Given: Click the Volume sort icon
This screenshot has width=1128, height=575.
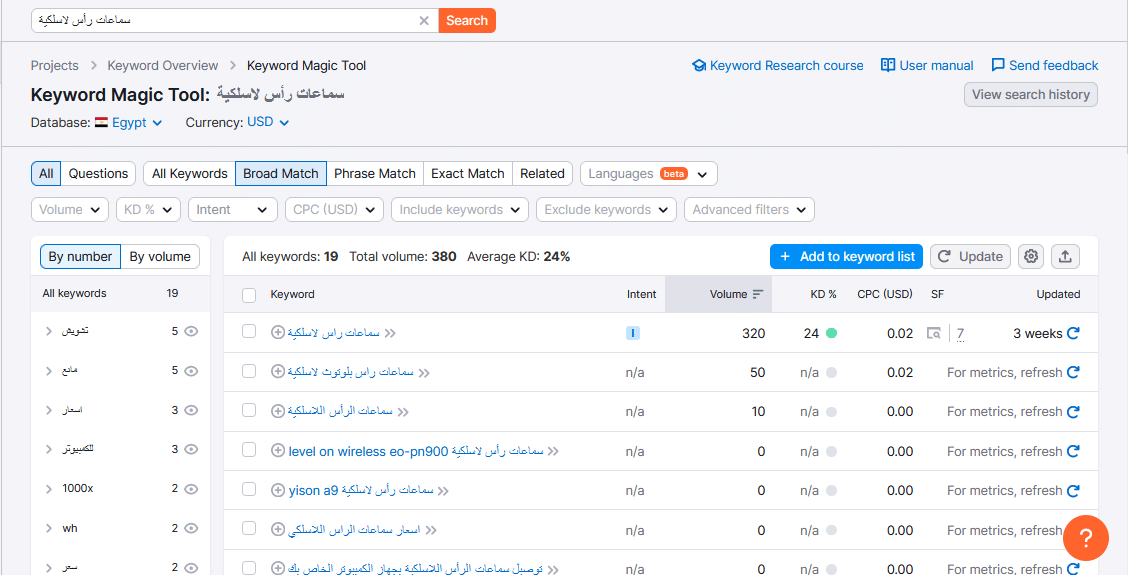Looking at the screenshot, I should pyautogui.click(x=758, y=294).
